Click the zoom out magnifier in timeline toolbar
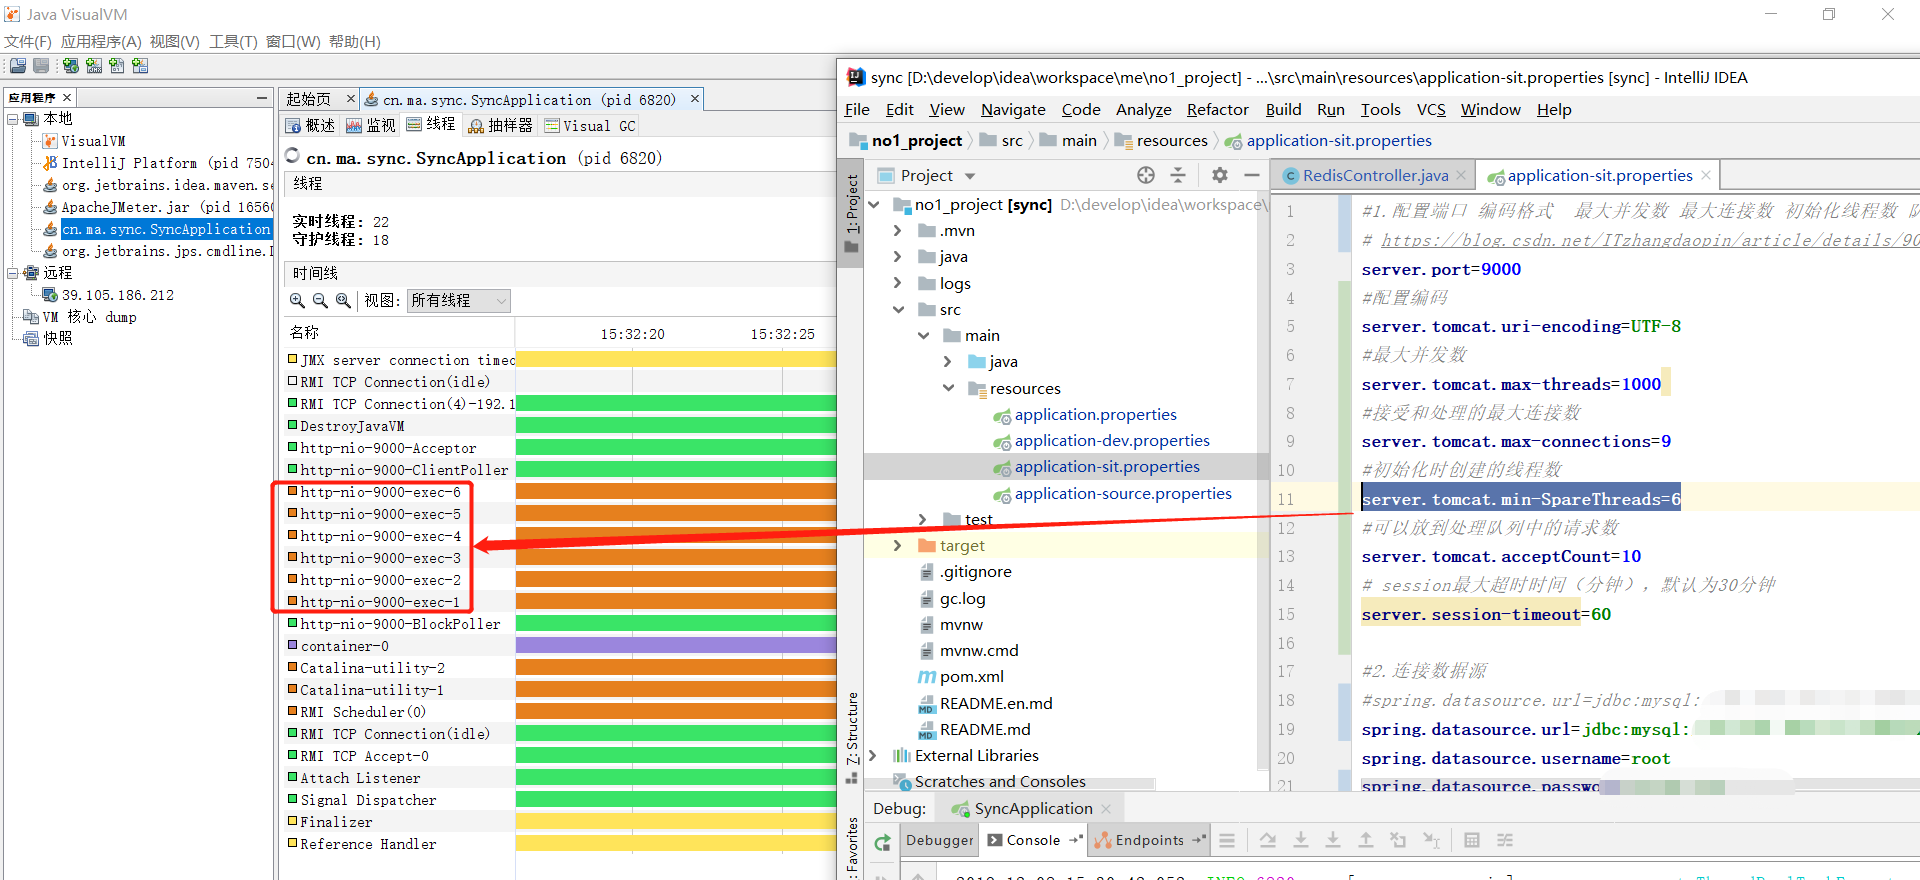The height and width of the screenshot is (880, 1920). click(320, 301)
